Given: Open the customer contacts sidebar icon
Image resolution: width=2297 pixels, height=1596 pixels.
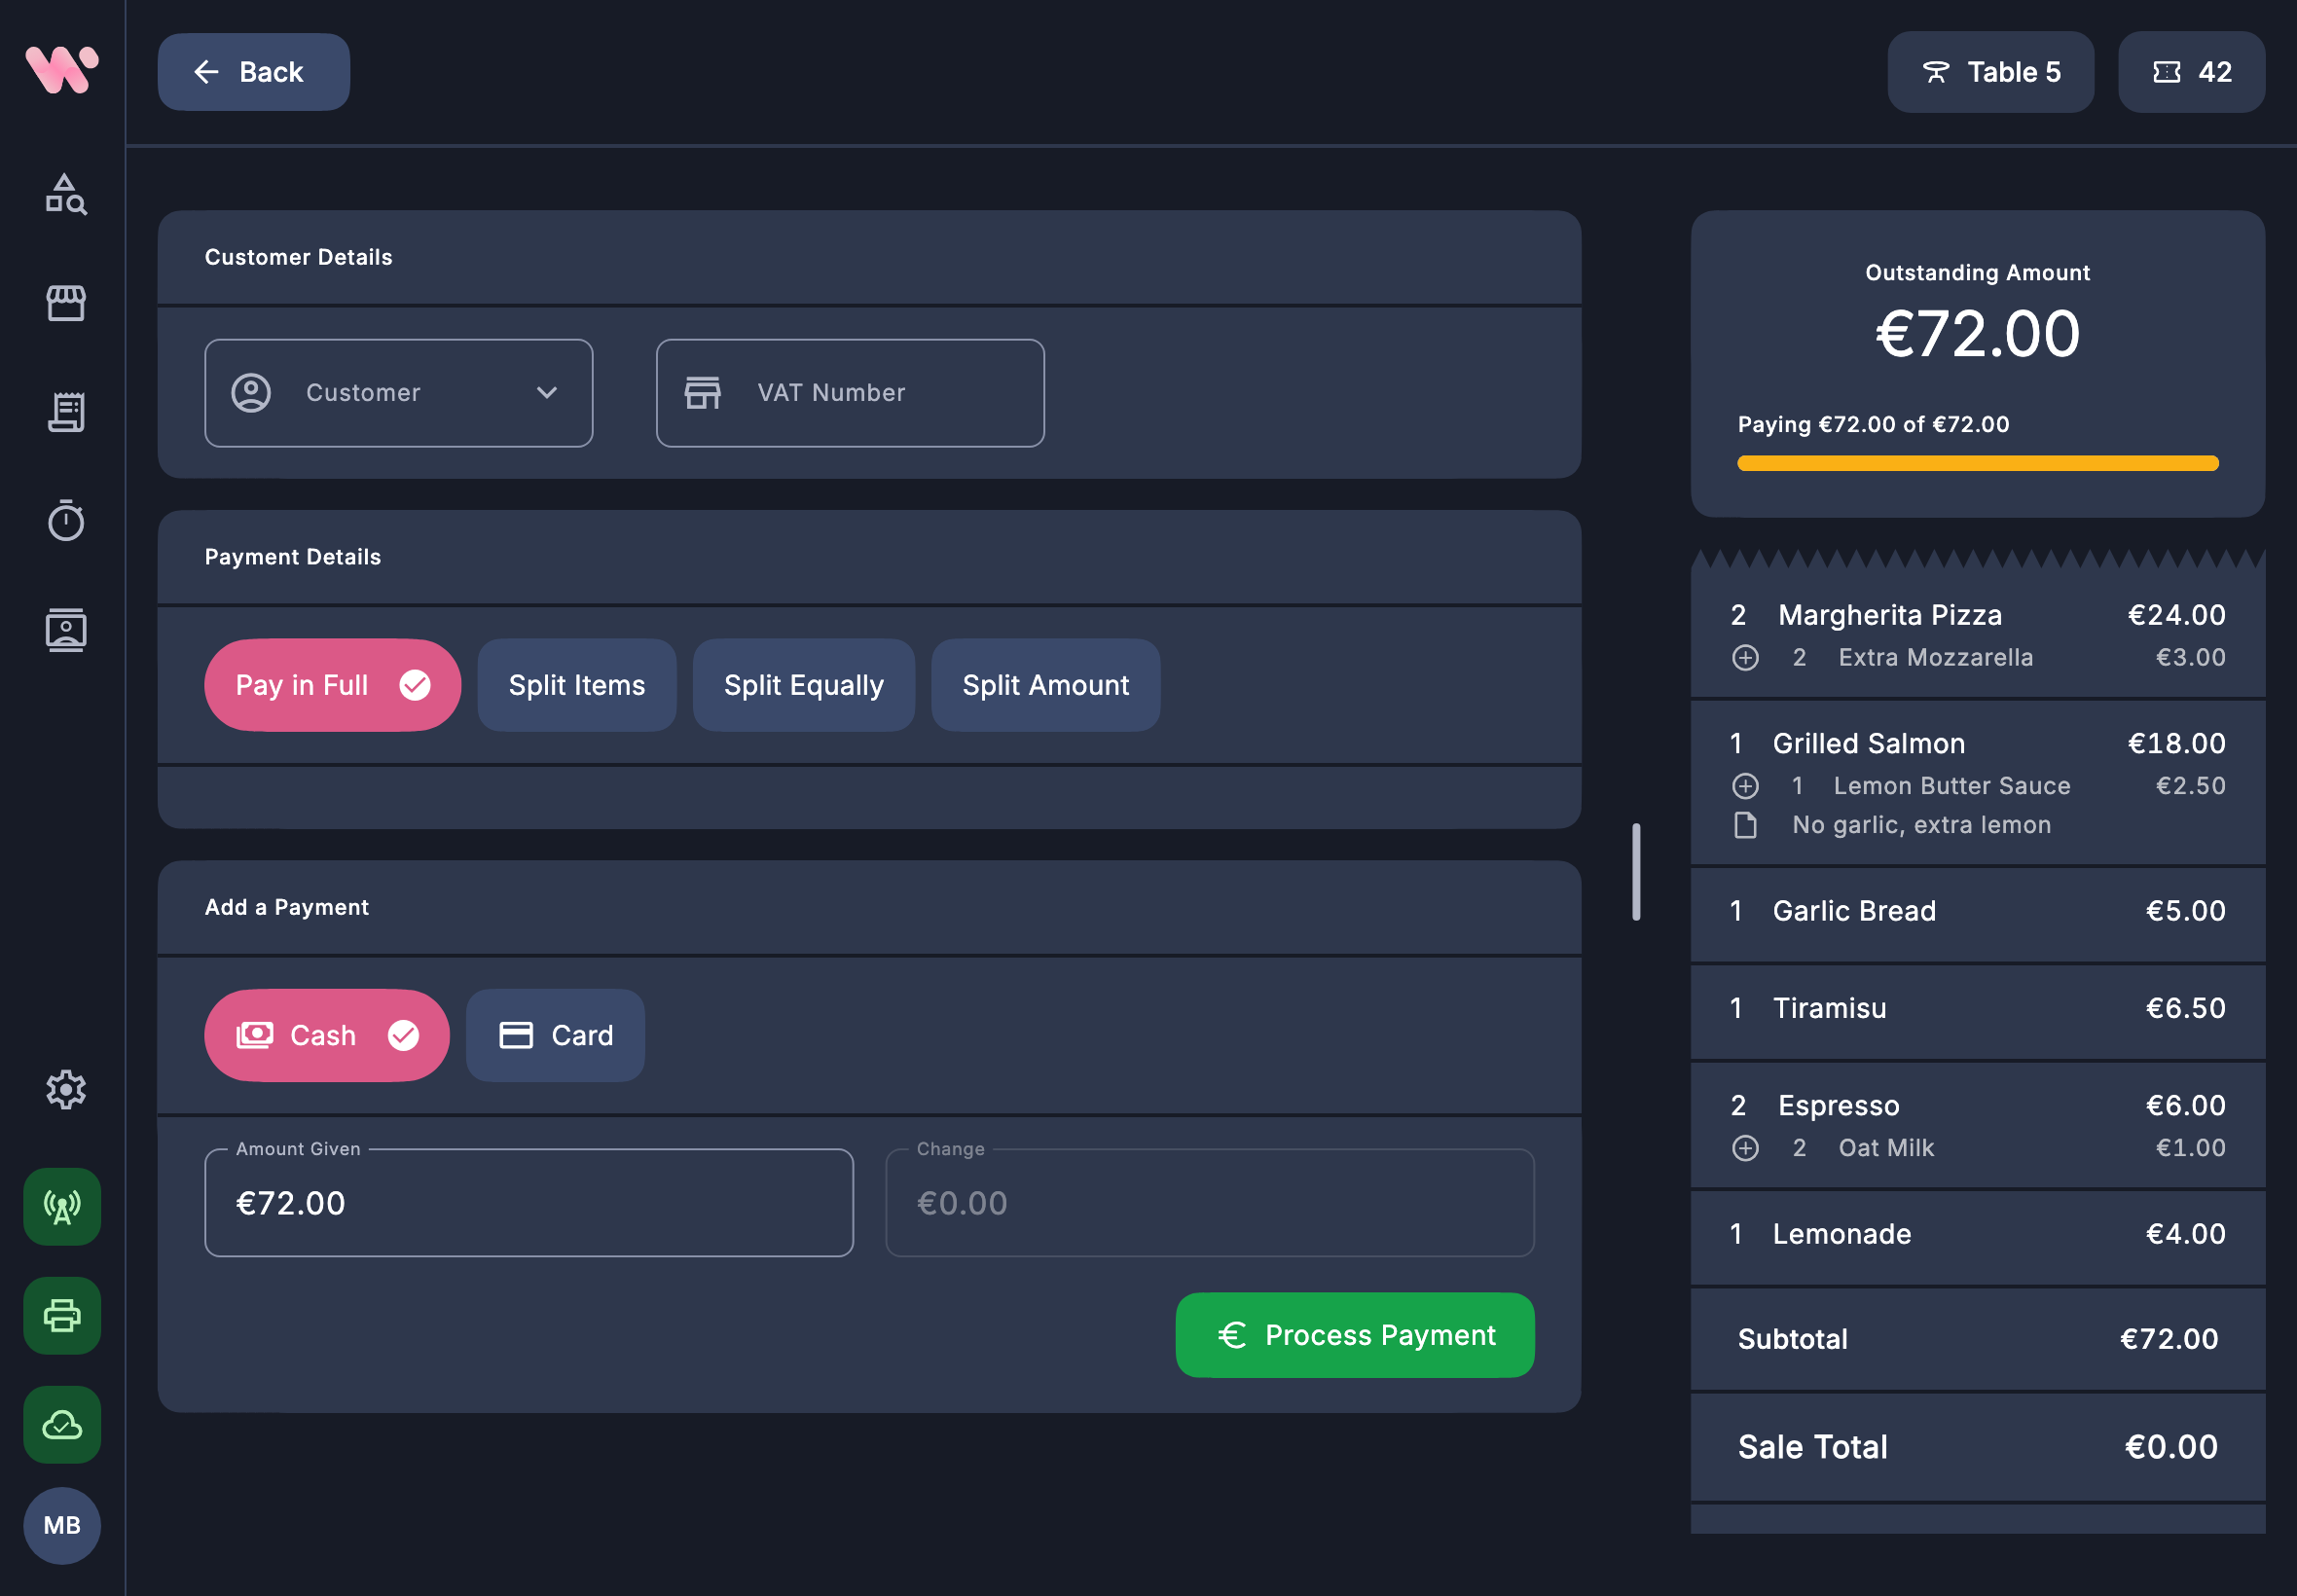Looking at the screenshot, I should pyautogui.click(x=64, y=629).
